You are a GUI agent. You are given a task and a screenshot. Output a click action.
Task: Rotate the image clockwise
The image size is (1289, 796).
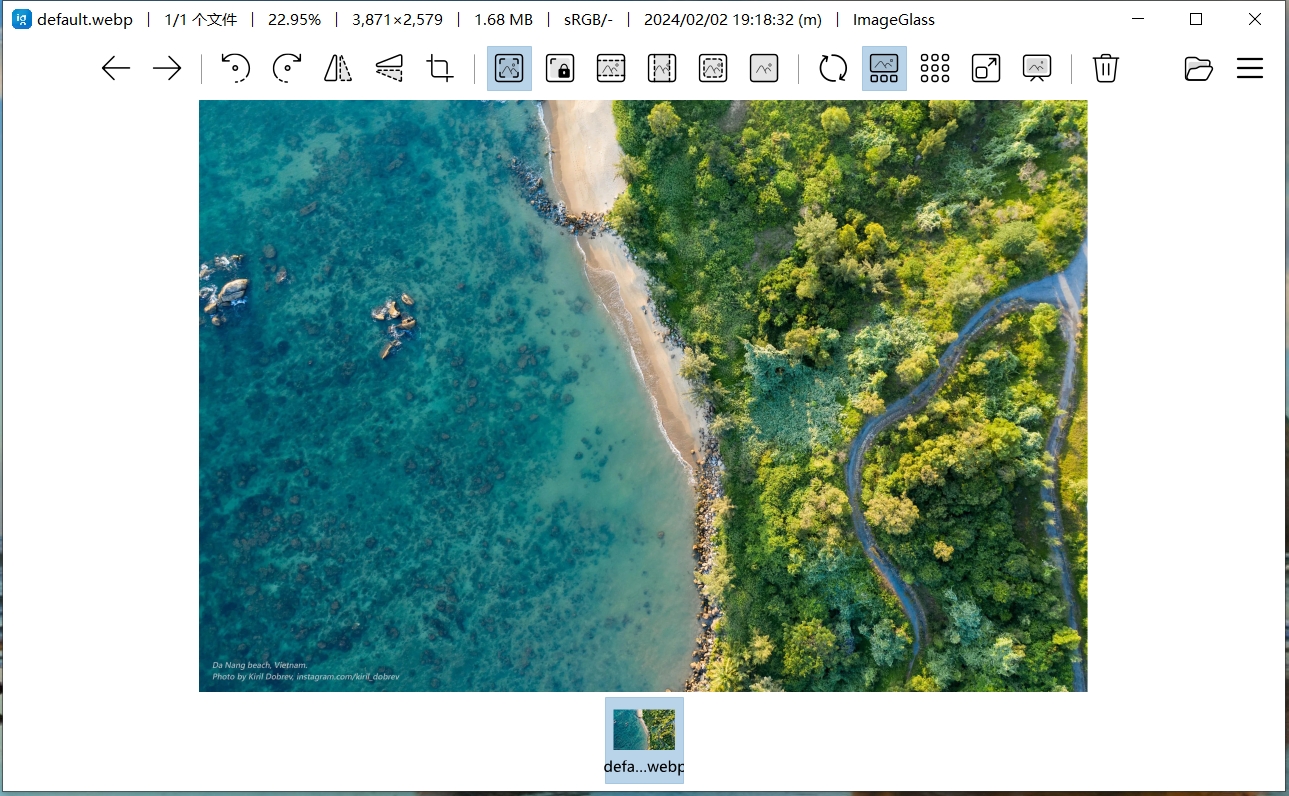(x=287, y=68)
